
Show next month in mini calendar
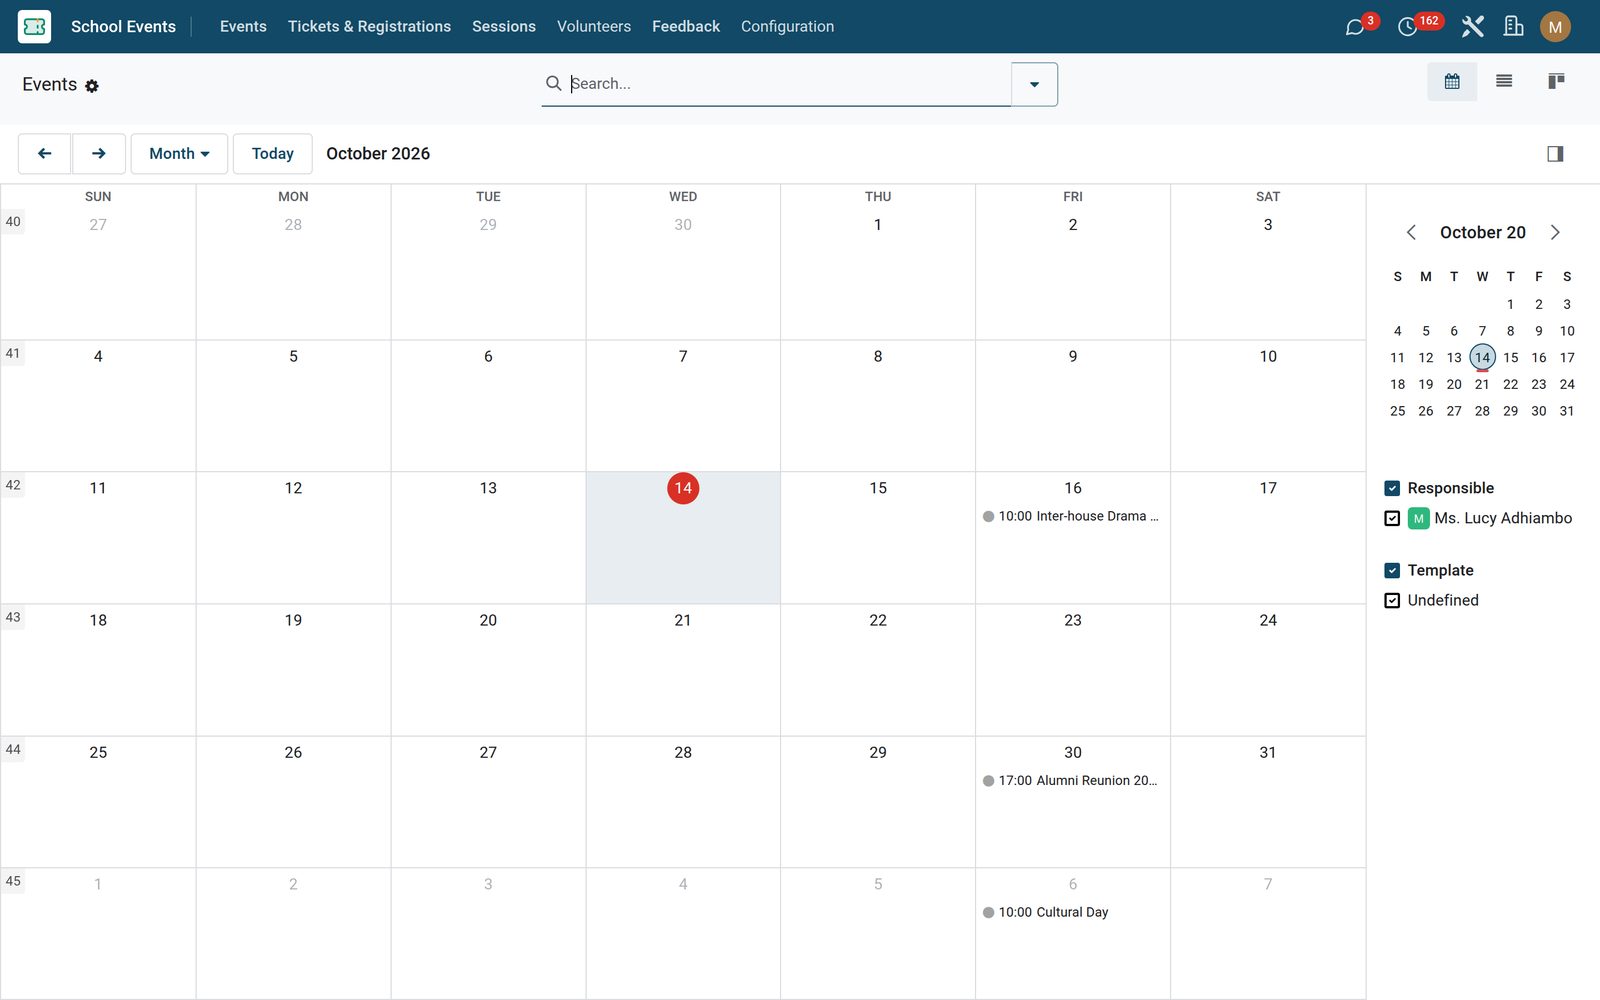pos(1555,233)
